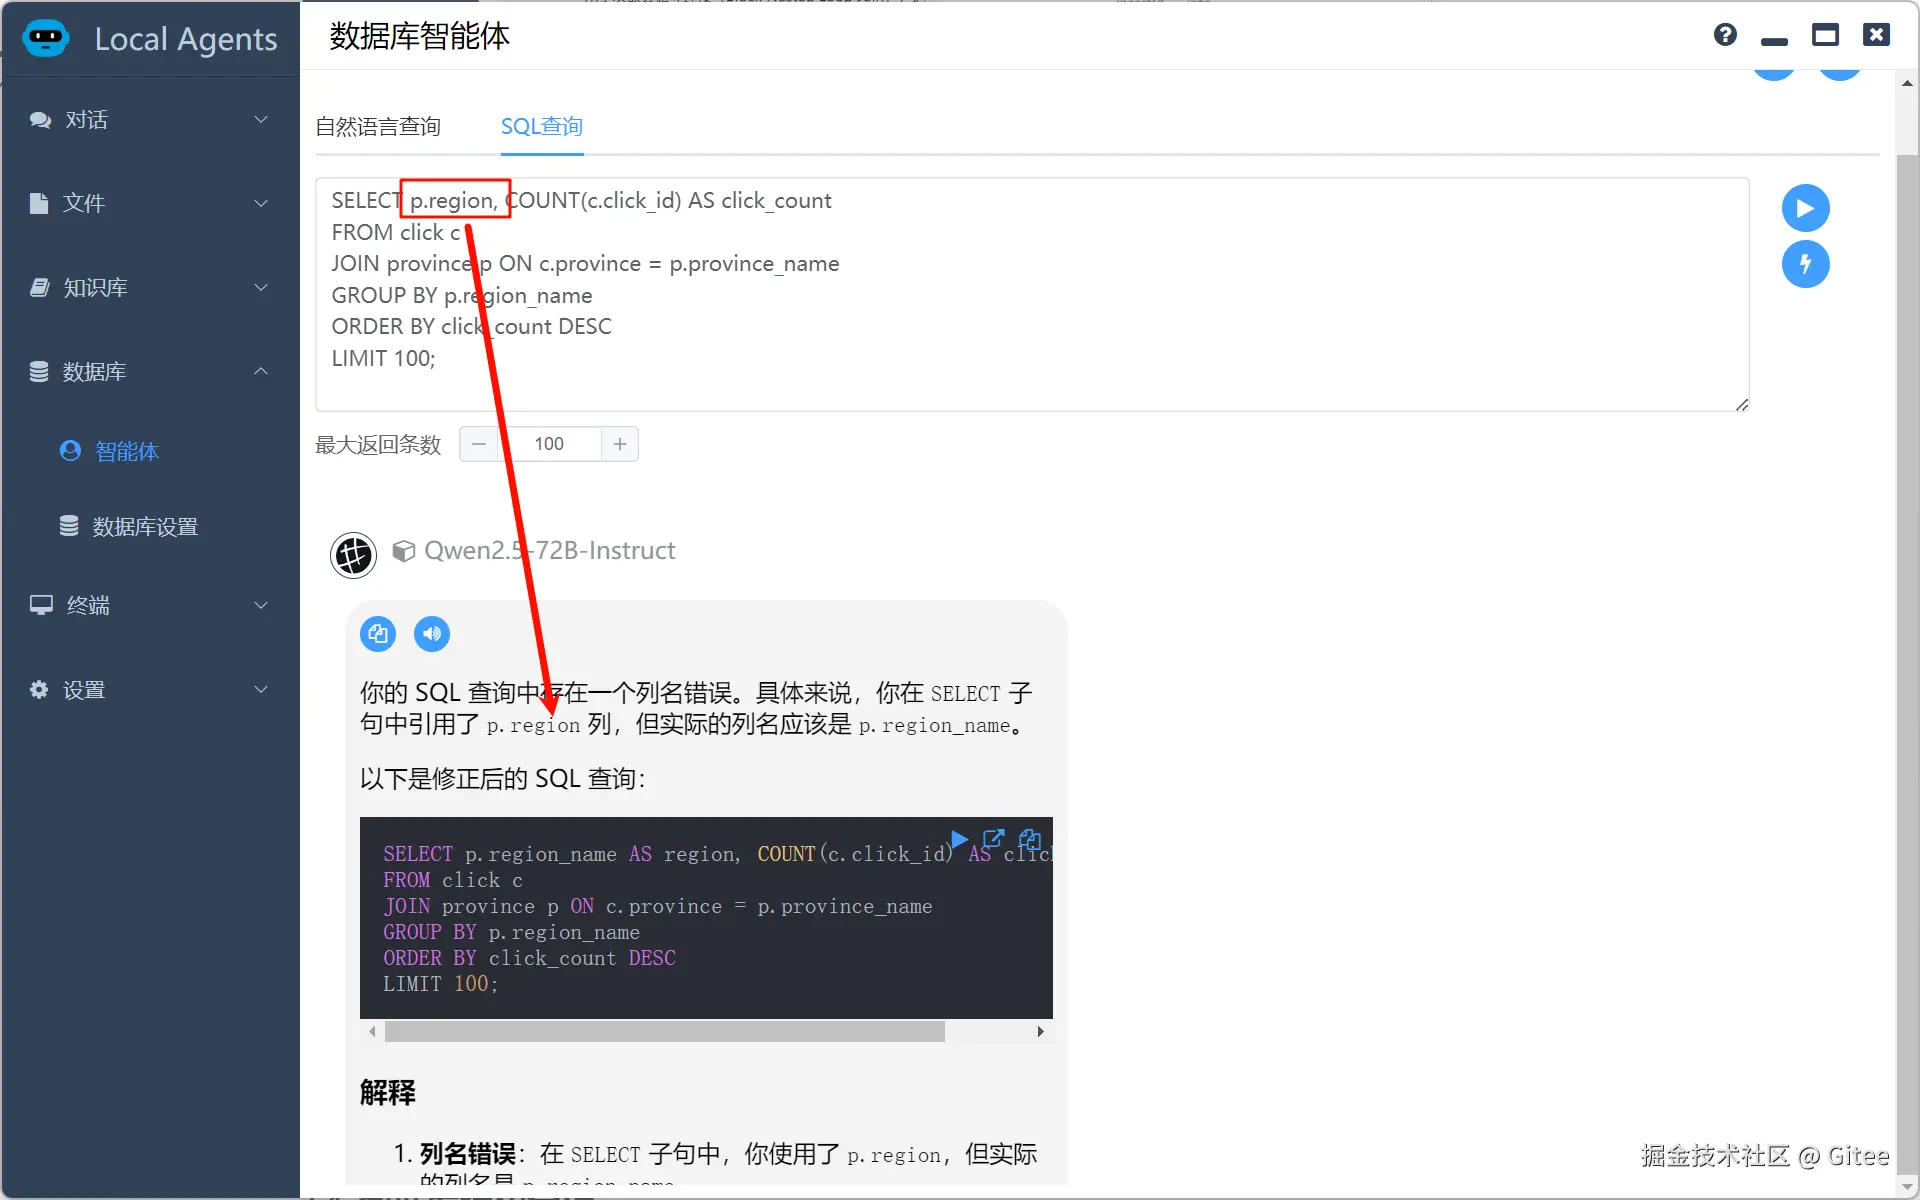The height and width of the screenshot is (1200, 1920).
Task: Expand the 知识库 sidebar section
Action: 150,288
